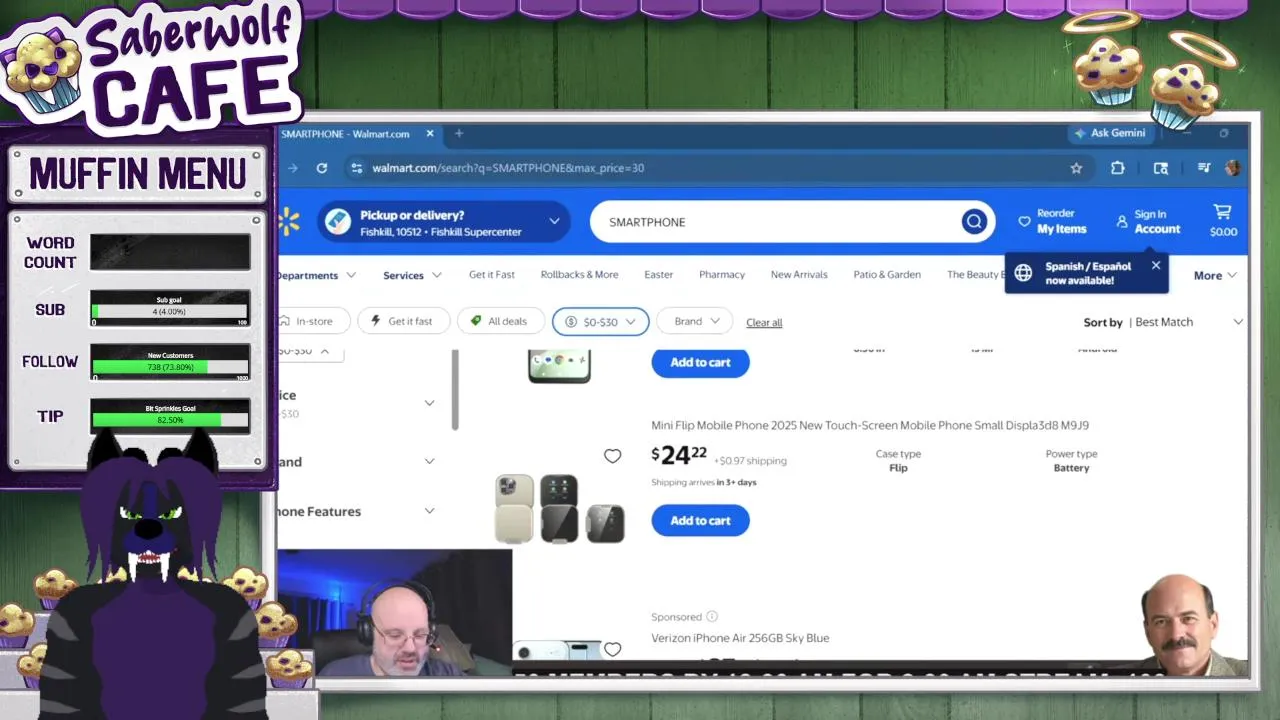
Task: Open Mini Flip Mobile Phone 2025 title
Action: 870,425
